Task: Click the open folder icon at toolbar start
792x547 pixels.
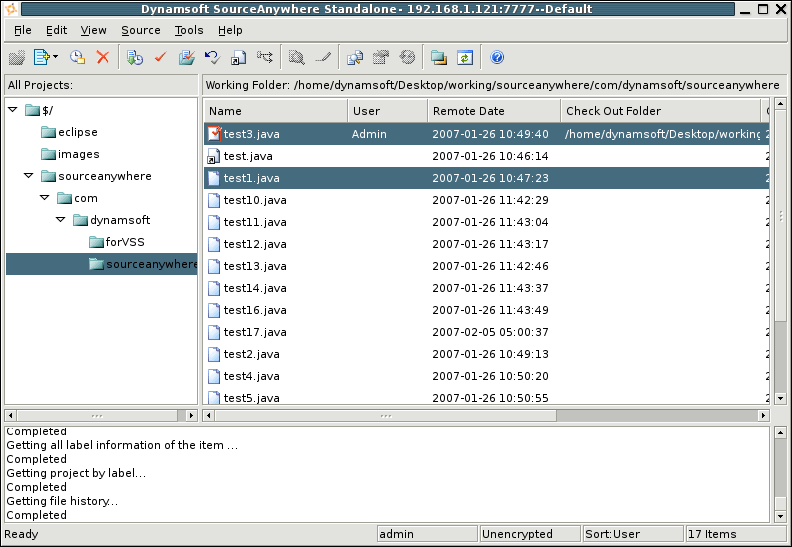Action: click(x=16, y=58)
